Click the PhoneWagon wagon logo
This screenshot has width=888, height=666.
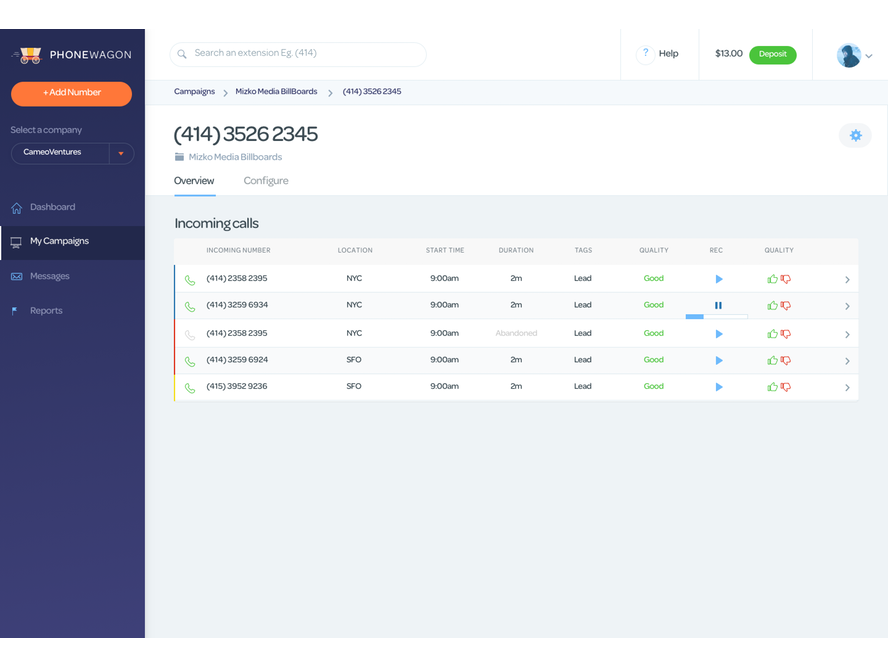click(28, 56)
